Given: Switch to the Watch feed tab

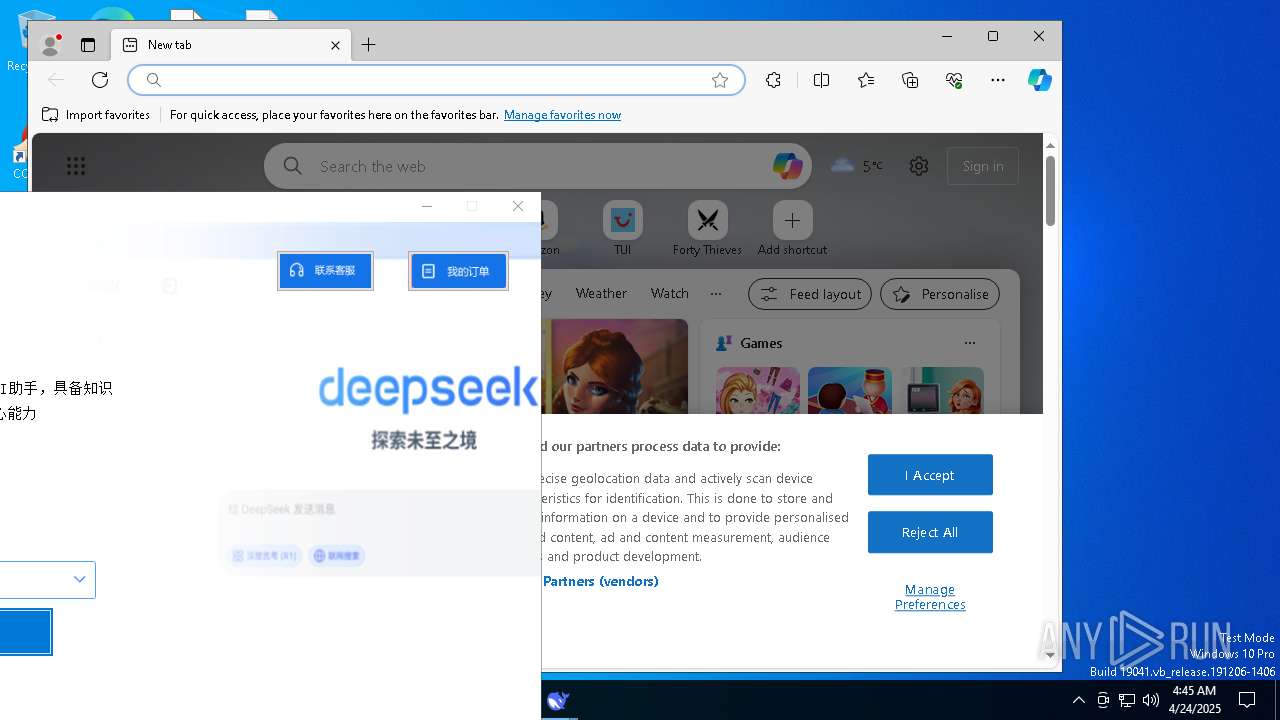Looking at the screenshot, I should 669,293.
